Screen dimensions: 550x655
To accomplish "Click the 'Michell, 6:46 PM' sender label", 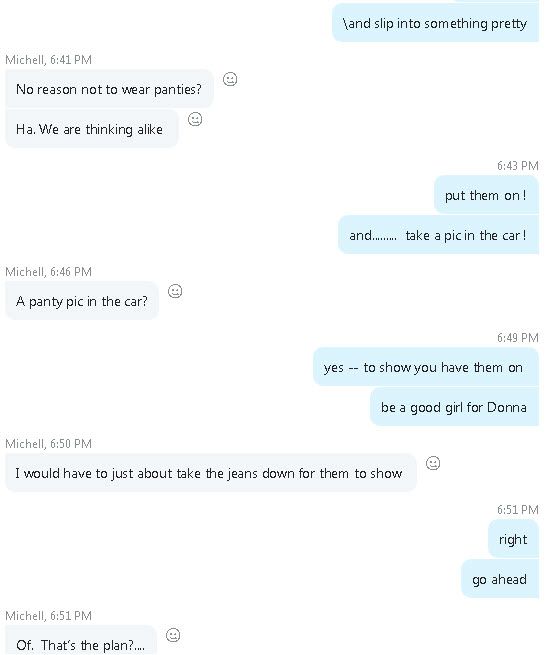I will pyautogui.click(x=48, y=272).
